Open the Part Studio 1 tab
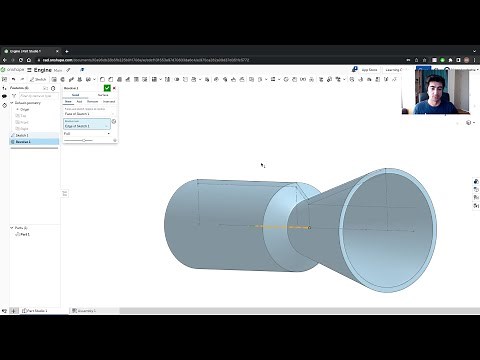This screenshot has height=360, width=480. (x=35, y=311)
